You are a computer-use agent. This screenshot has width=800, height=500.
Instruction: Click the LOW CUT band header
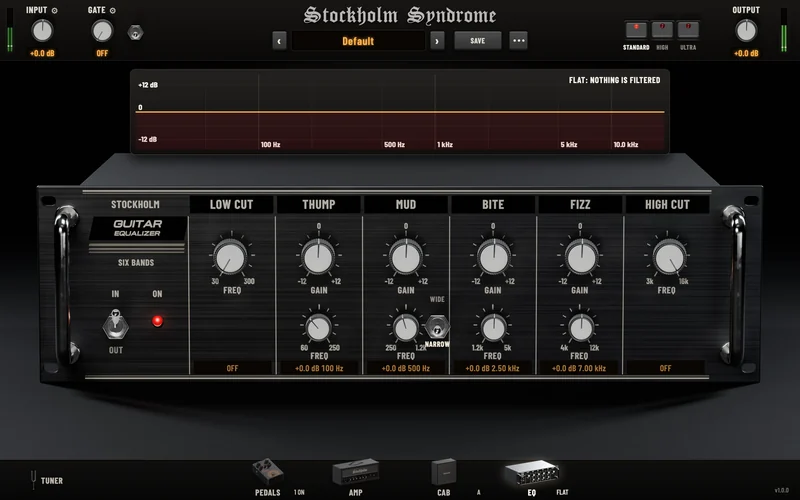point(231,205)
